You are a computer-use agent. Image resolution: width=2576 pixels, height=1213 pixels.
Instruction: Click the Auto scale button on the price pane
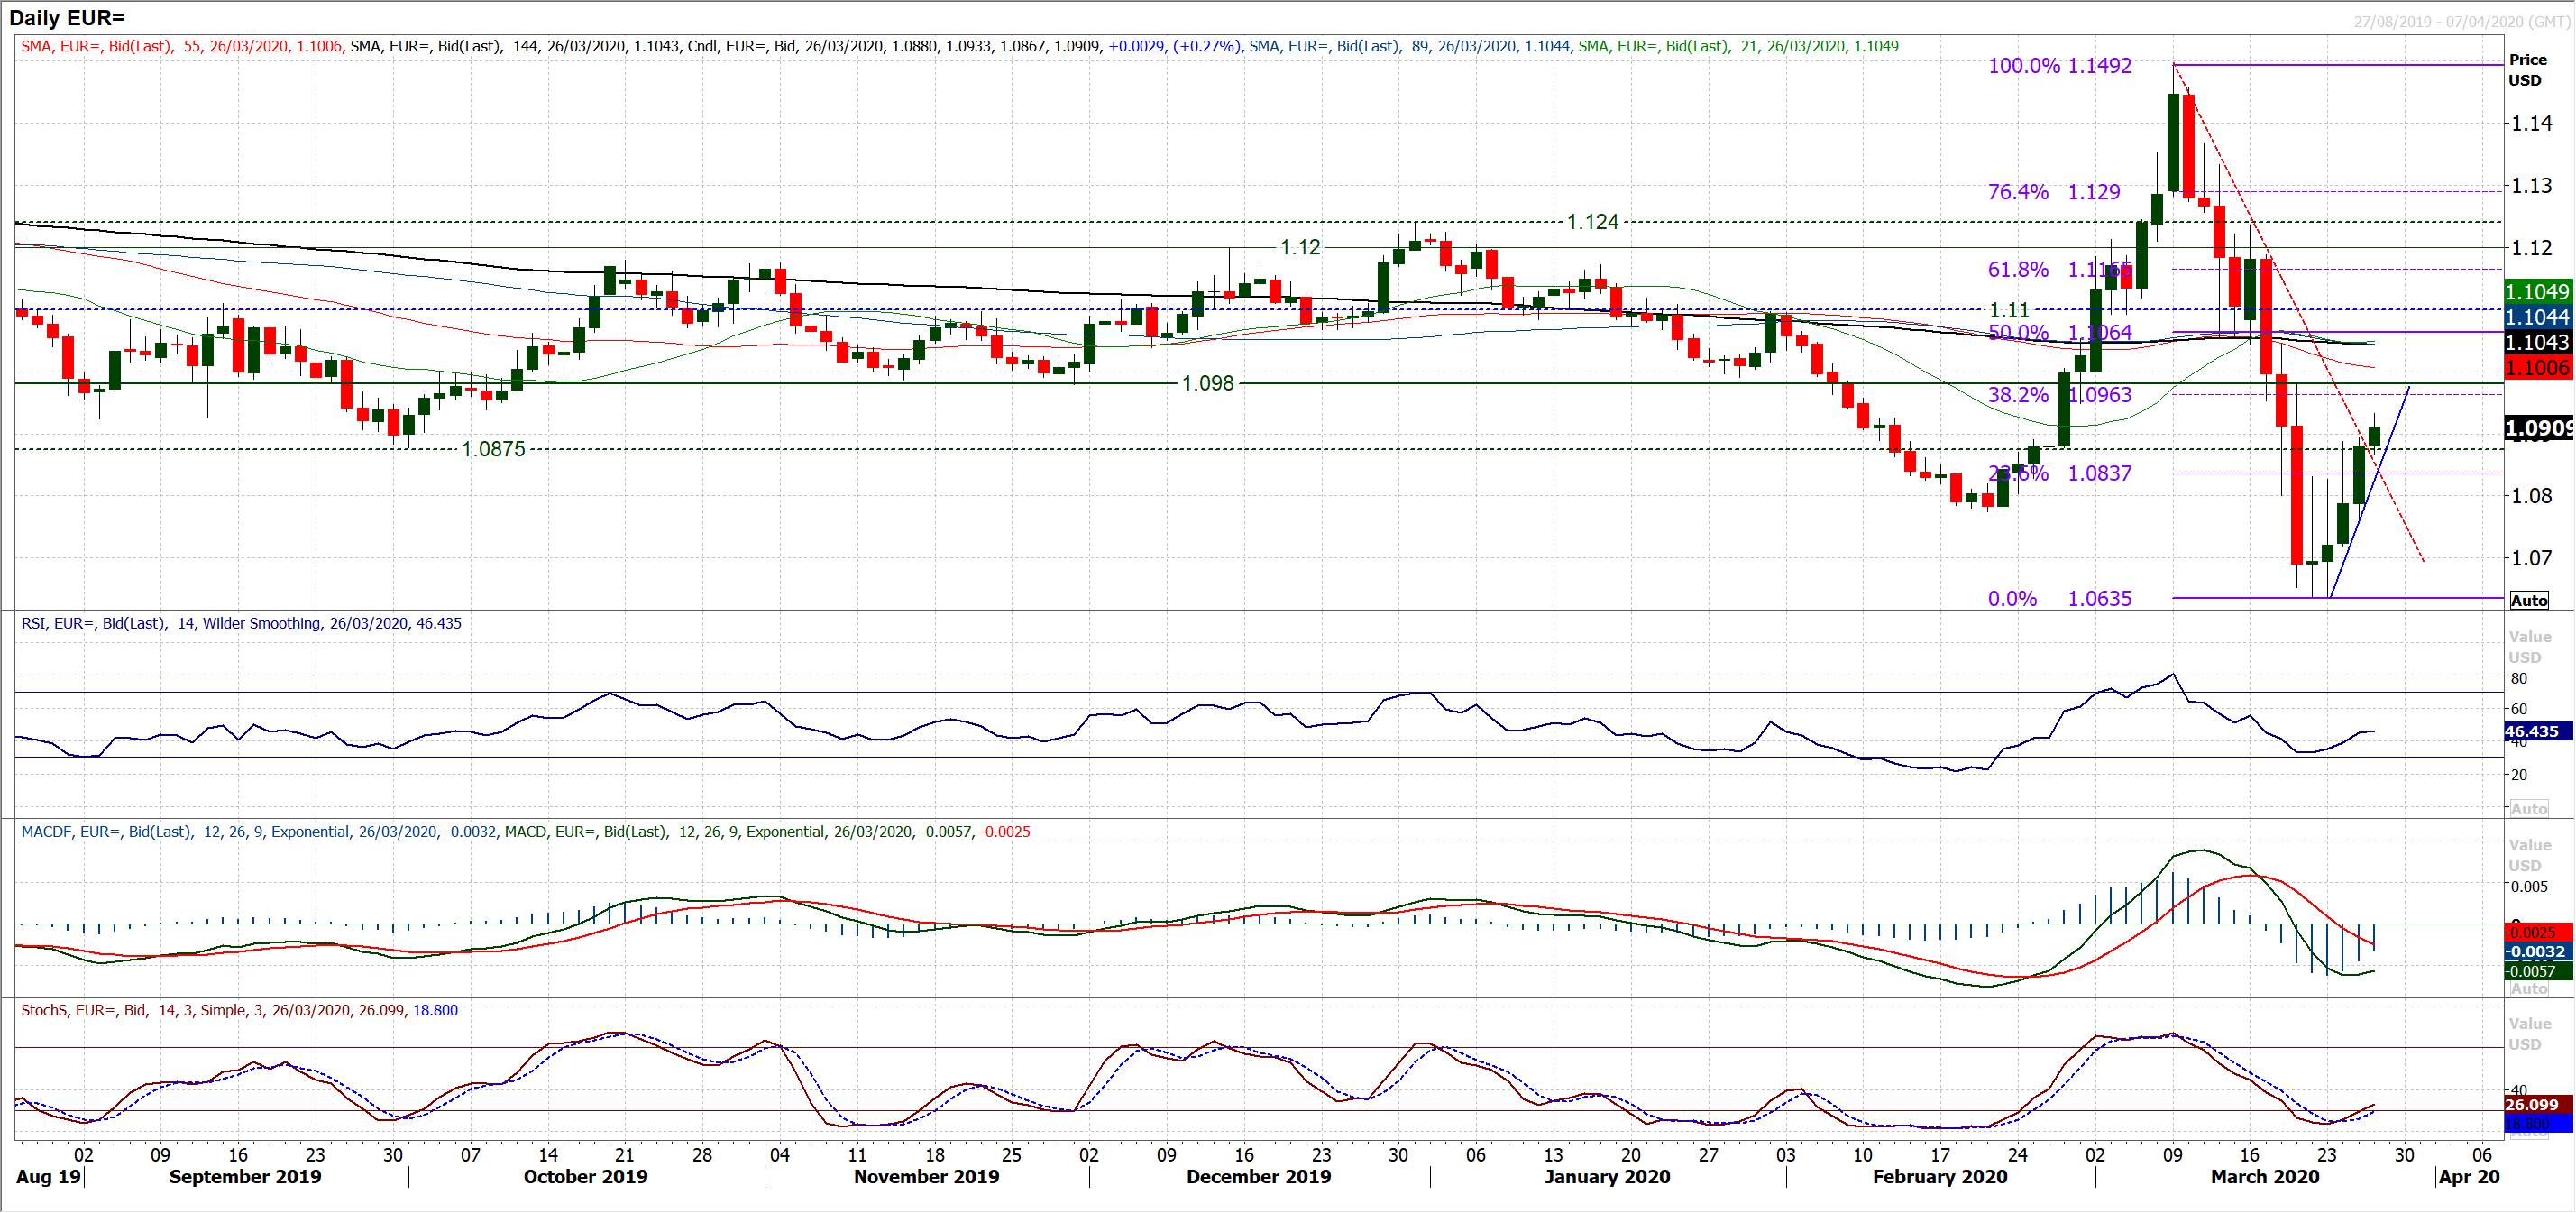(x=2529, y=600)
